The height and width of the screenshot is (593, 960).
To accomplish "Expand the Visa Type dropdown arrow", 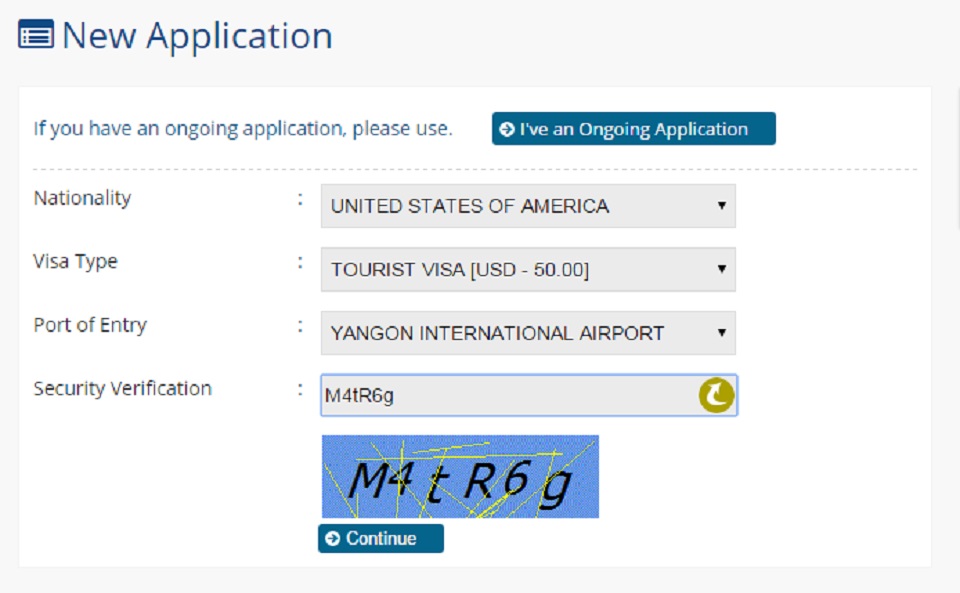I will click(721, 269).
